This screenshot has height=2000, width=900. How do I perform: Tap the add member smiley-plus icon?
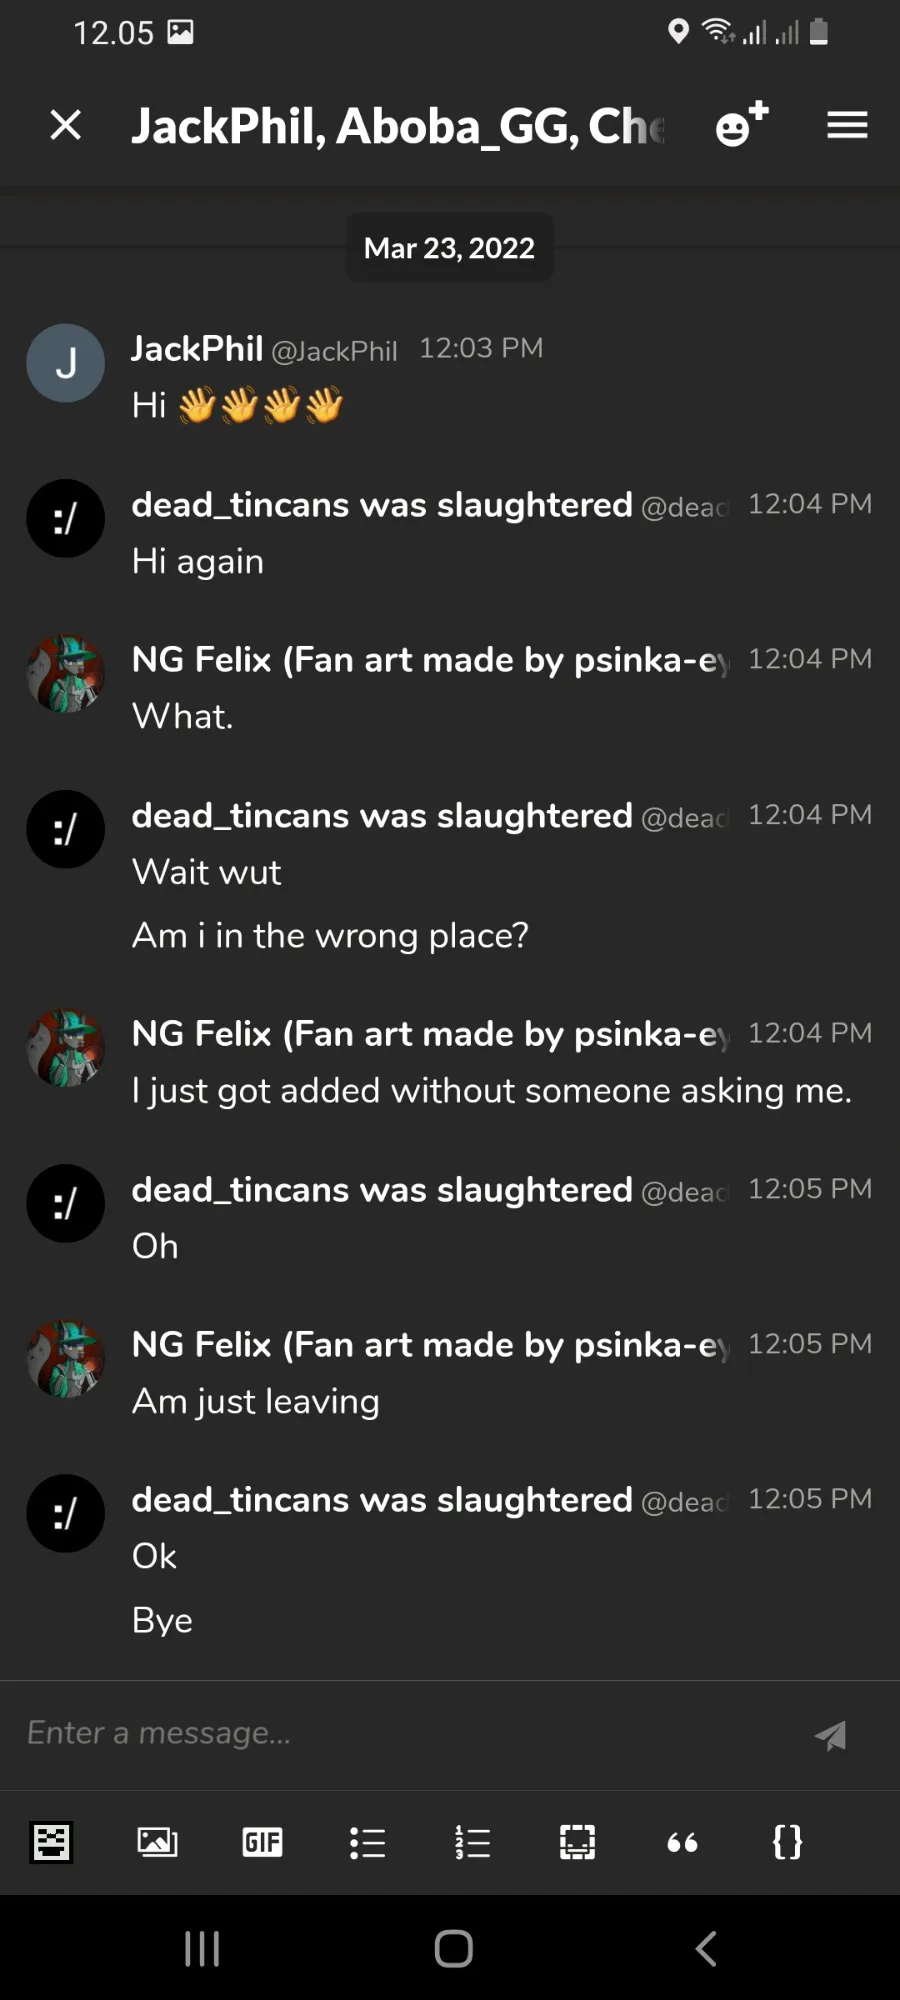coord(741,125)
